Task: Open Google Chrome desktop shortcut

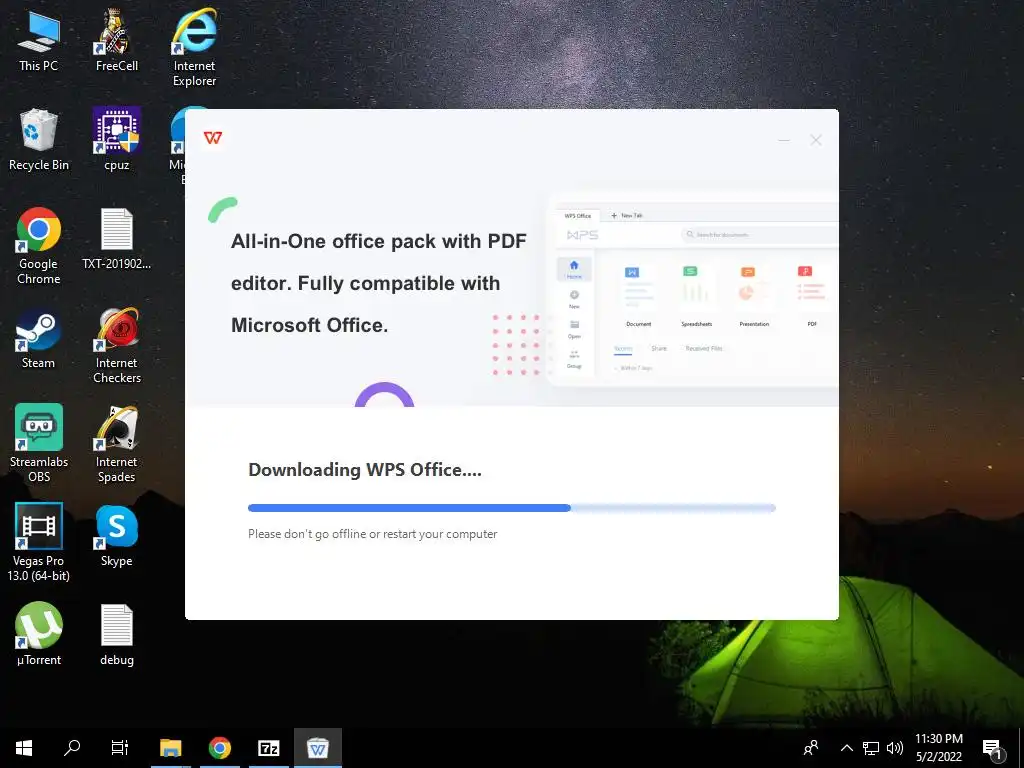Action: click(x=39, y=246)
